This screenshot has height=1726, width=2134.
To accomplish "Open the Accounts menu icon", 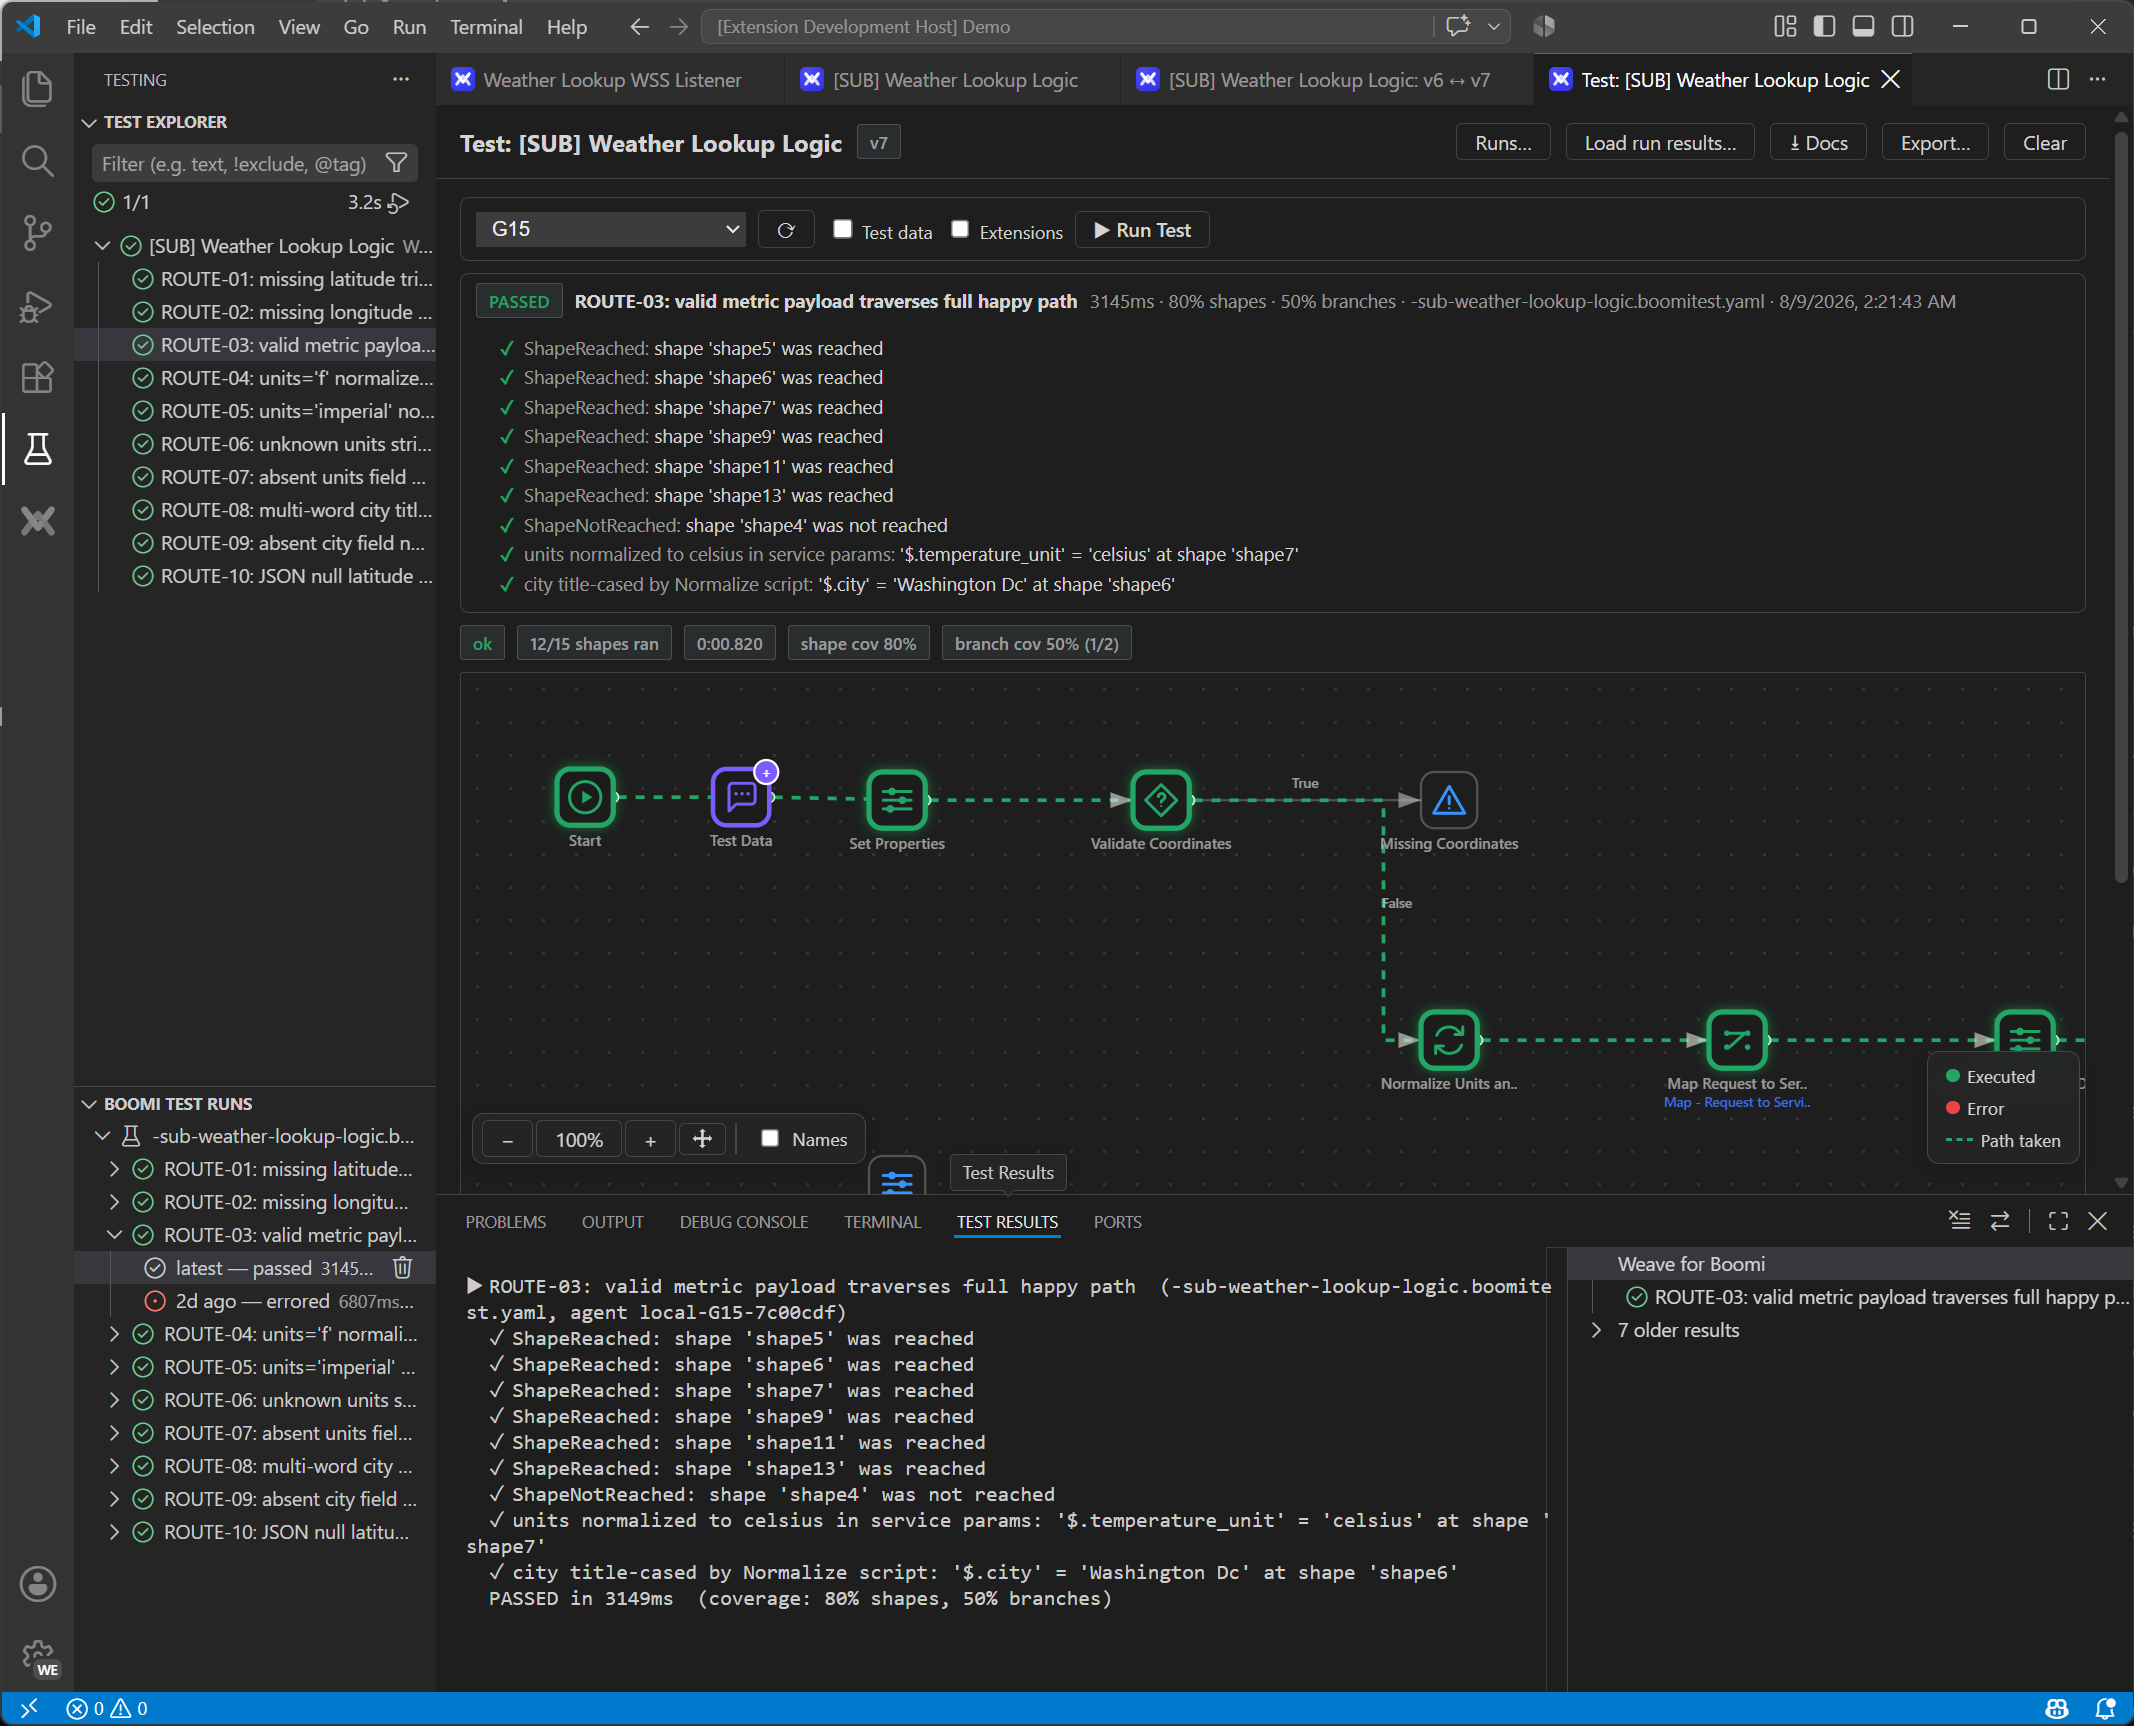I will [37, 1584].
